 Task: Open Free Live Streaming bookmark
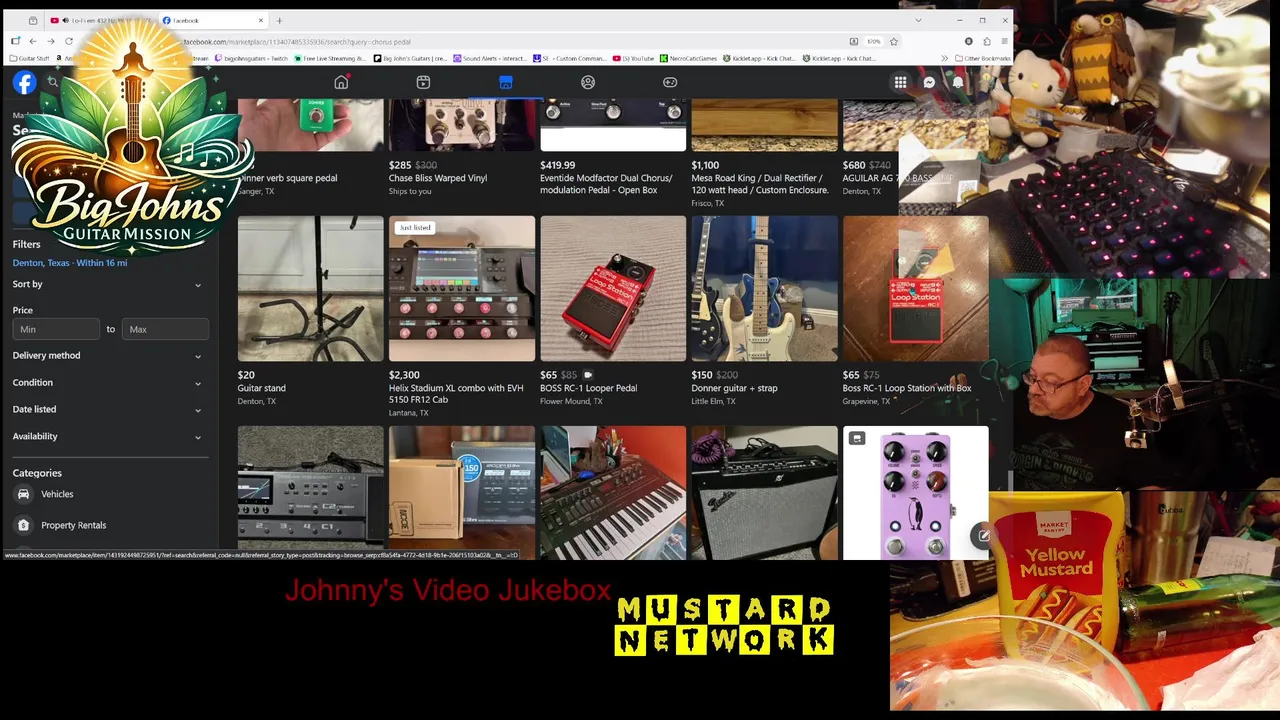(x=330, y=58)
